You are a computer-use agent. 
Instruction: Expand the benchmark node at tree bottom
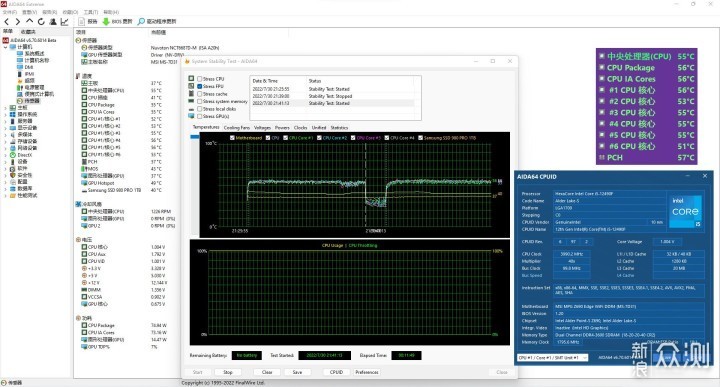click(6, 196)
